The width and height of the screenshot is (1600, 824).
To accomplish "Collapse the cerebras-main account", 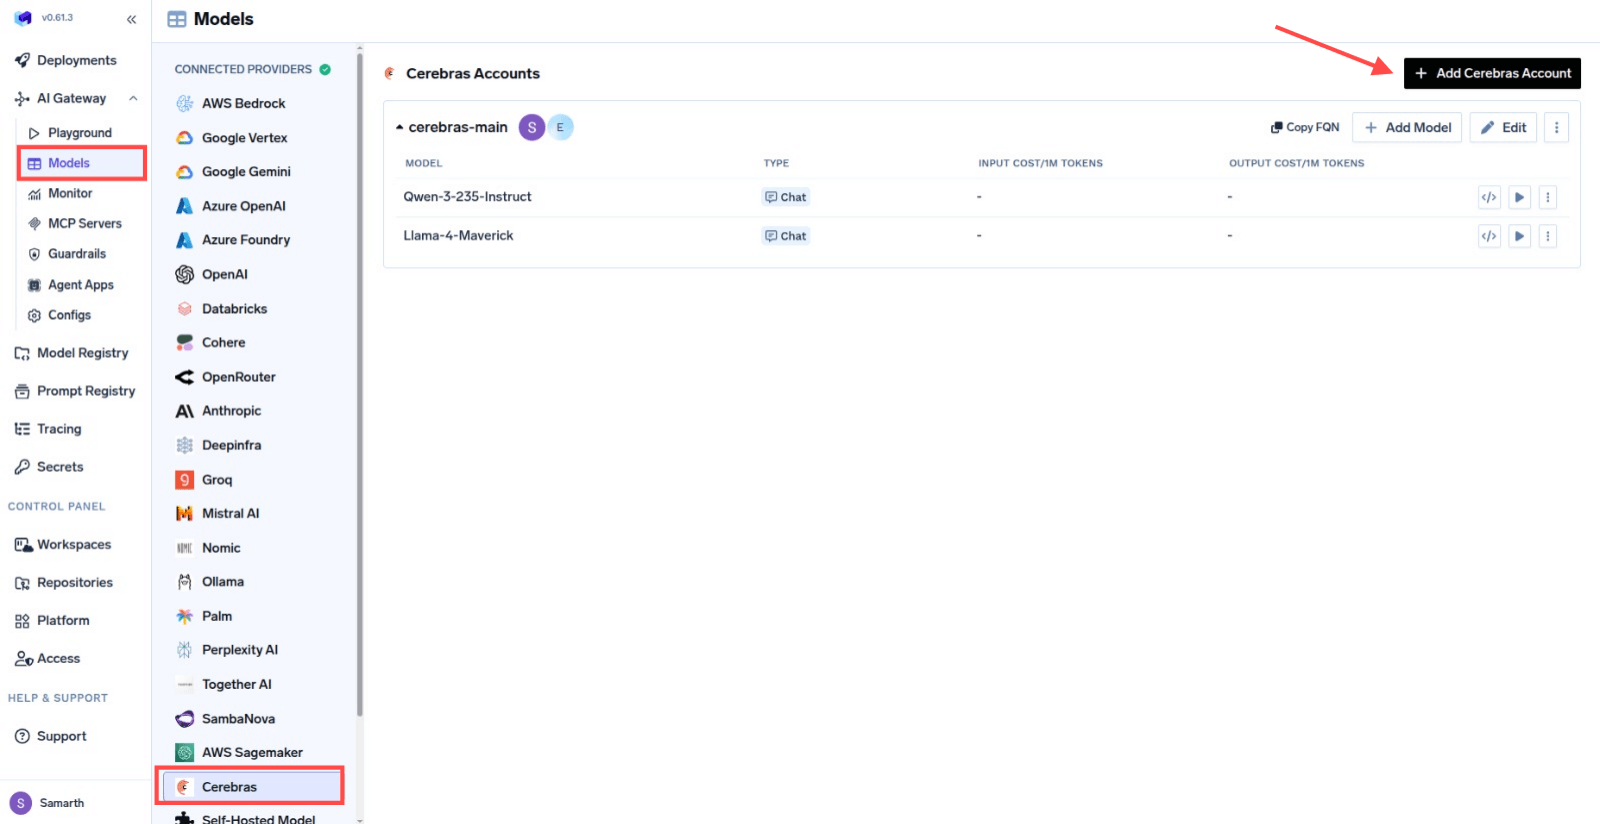I will tap(399, 127).
